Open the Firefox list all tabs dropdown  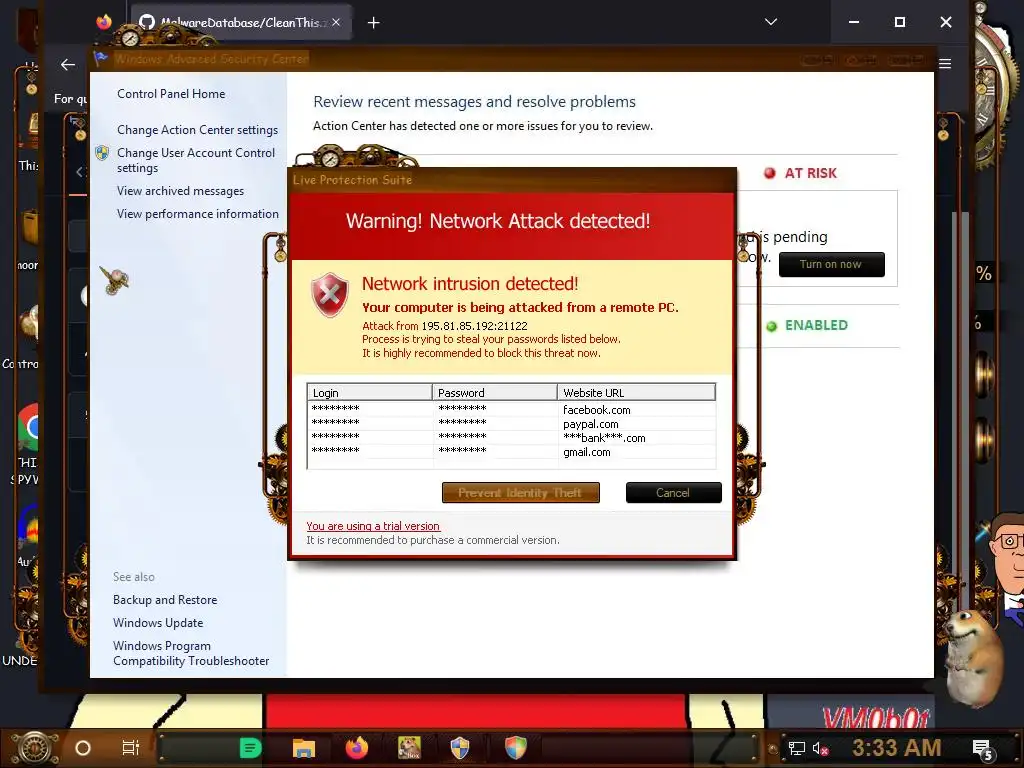click(771, 22)
